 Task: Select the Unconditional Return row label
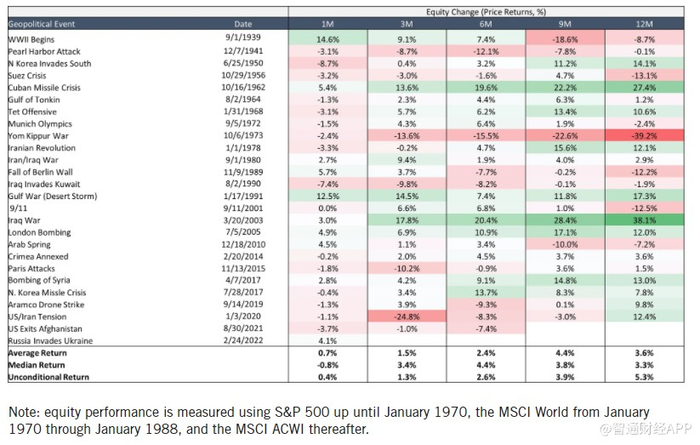pos(46,377)
